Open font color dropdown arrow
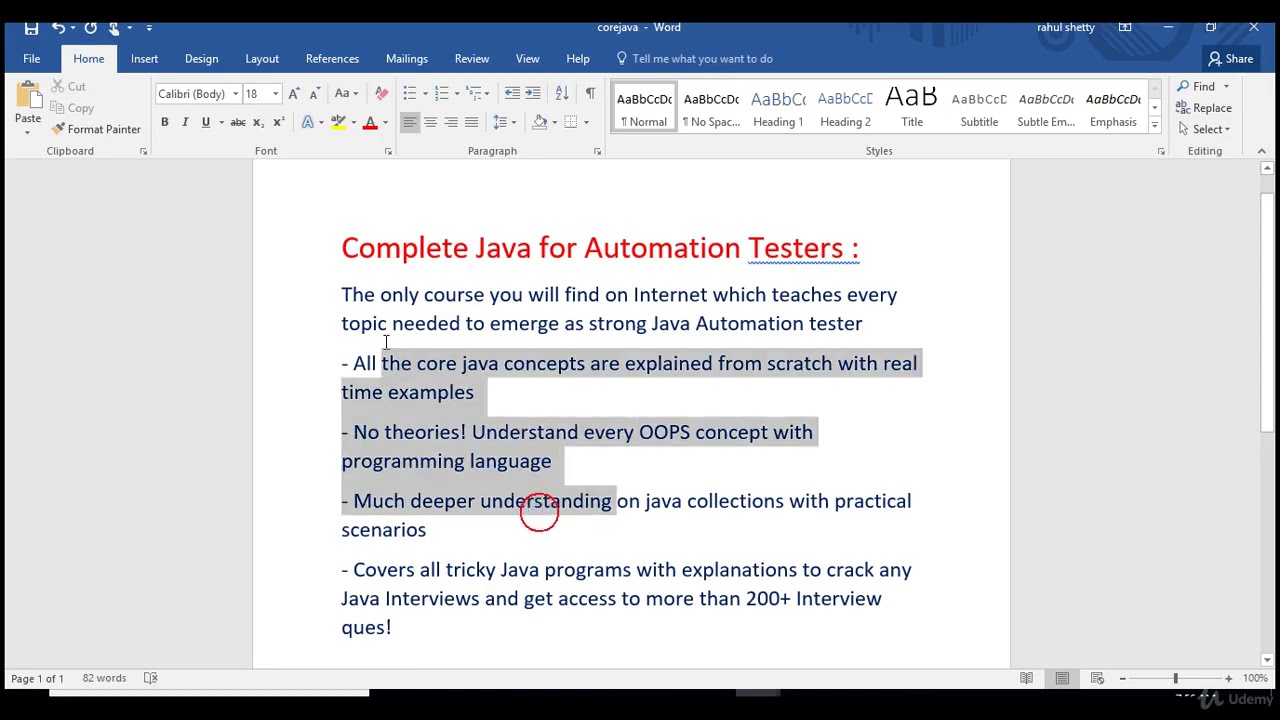Screen dimensions: 1280x720 [385, 123]
